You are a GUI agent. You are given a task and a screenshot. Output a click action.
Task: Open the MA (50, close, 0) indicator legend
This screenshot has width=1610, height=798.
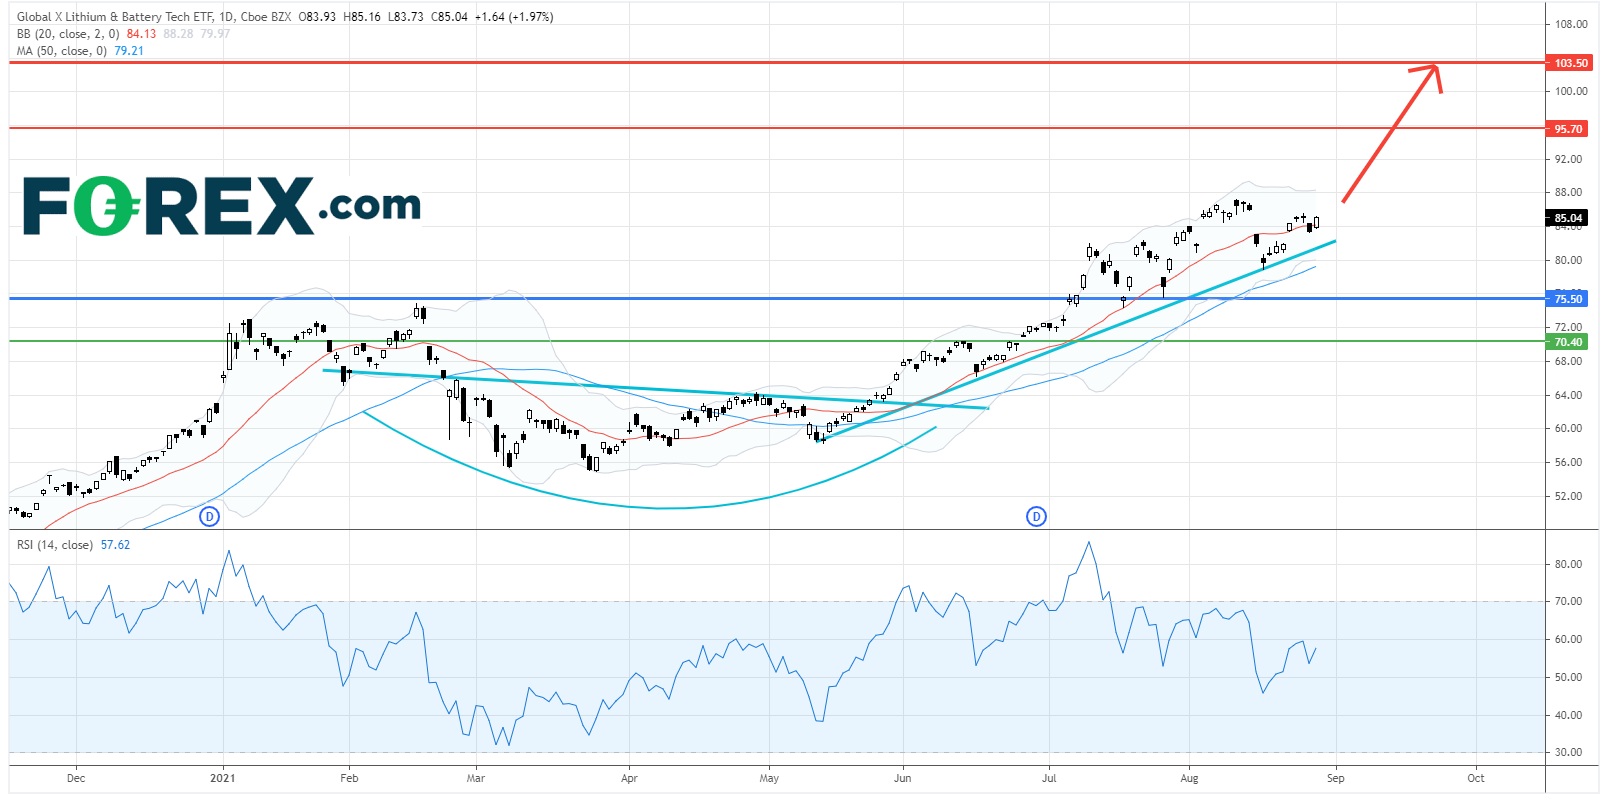[x=61, y=51]
